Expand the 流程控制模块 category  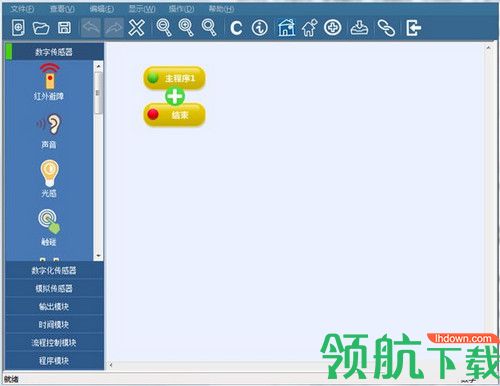tap(54, 342)
